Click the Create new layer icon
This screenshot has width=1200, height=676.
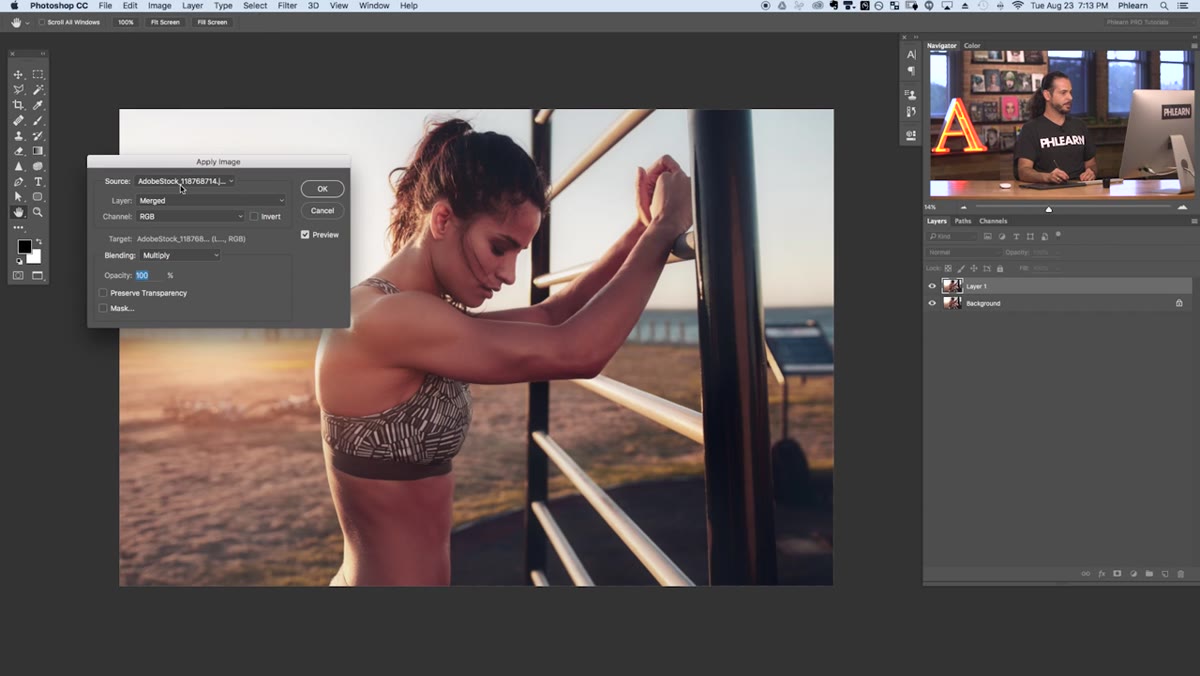(1165, 574)
